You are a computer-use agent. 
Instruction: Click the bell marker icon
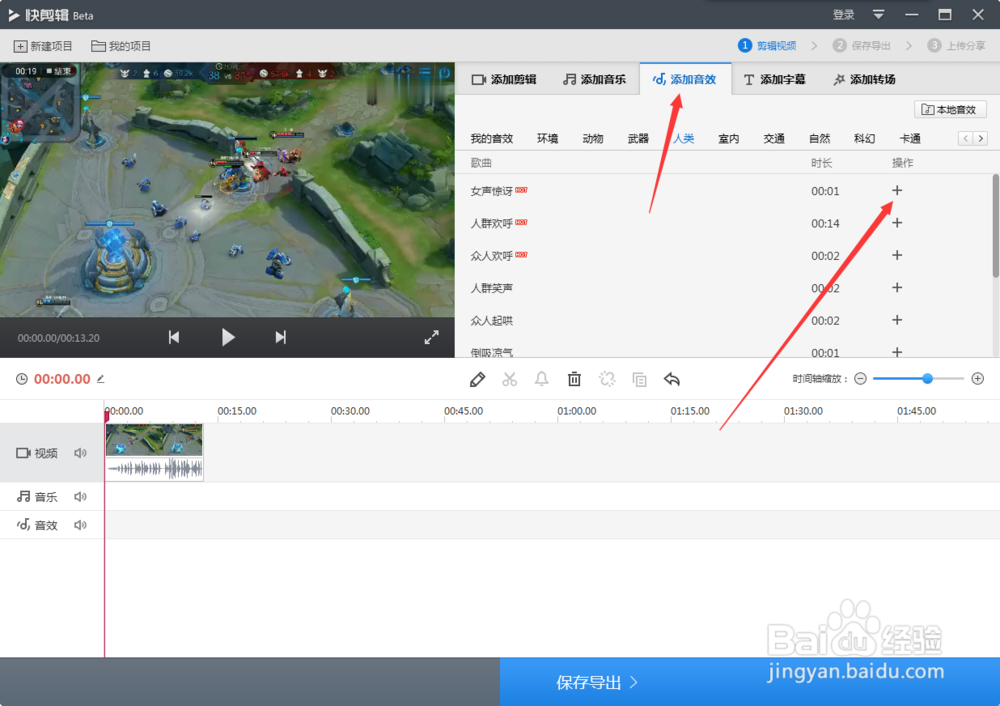tap(541, 379)
